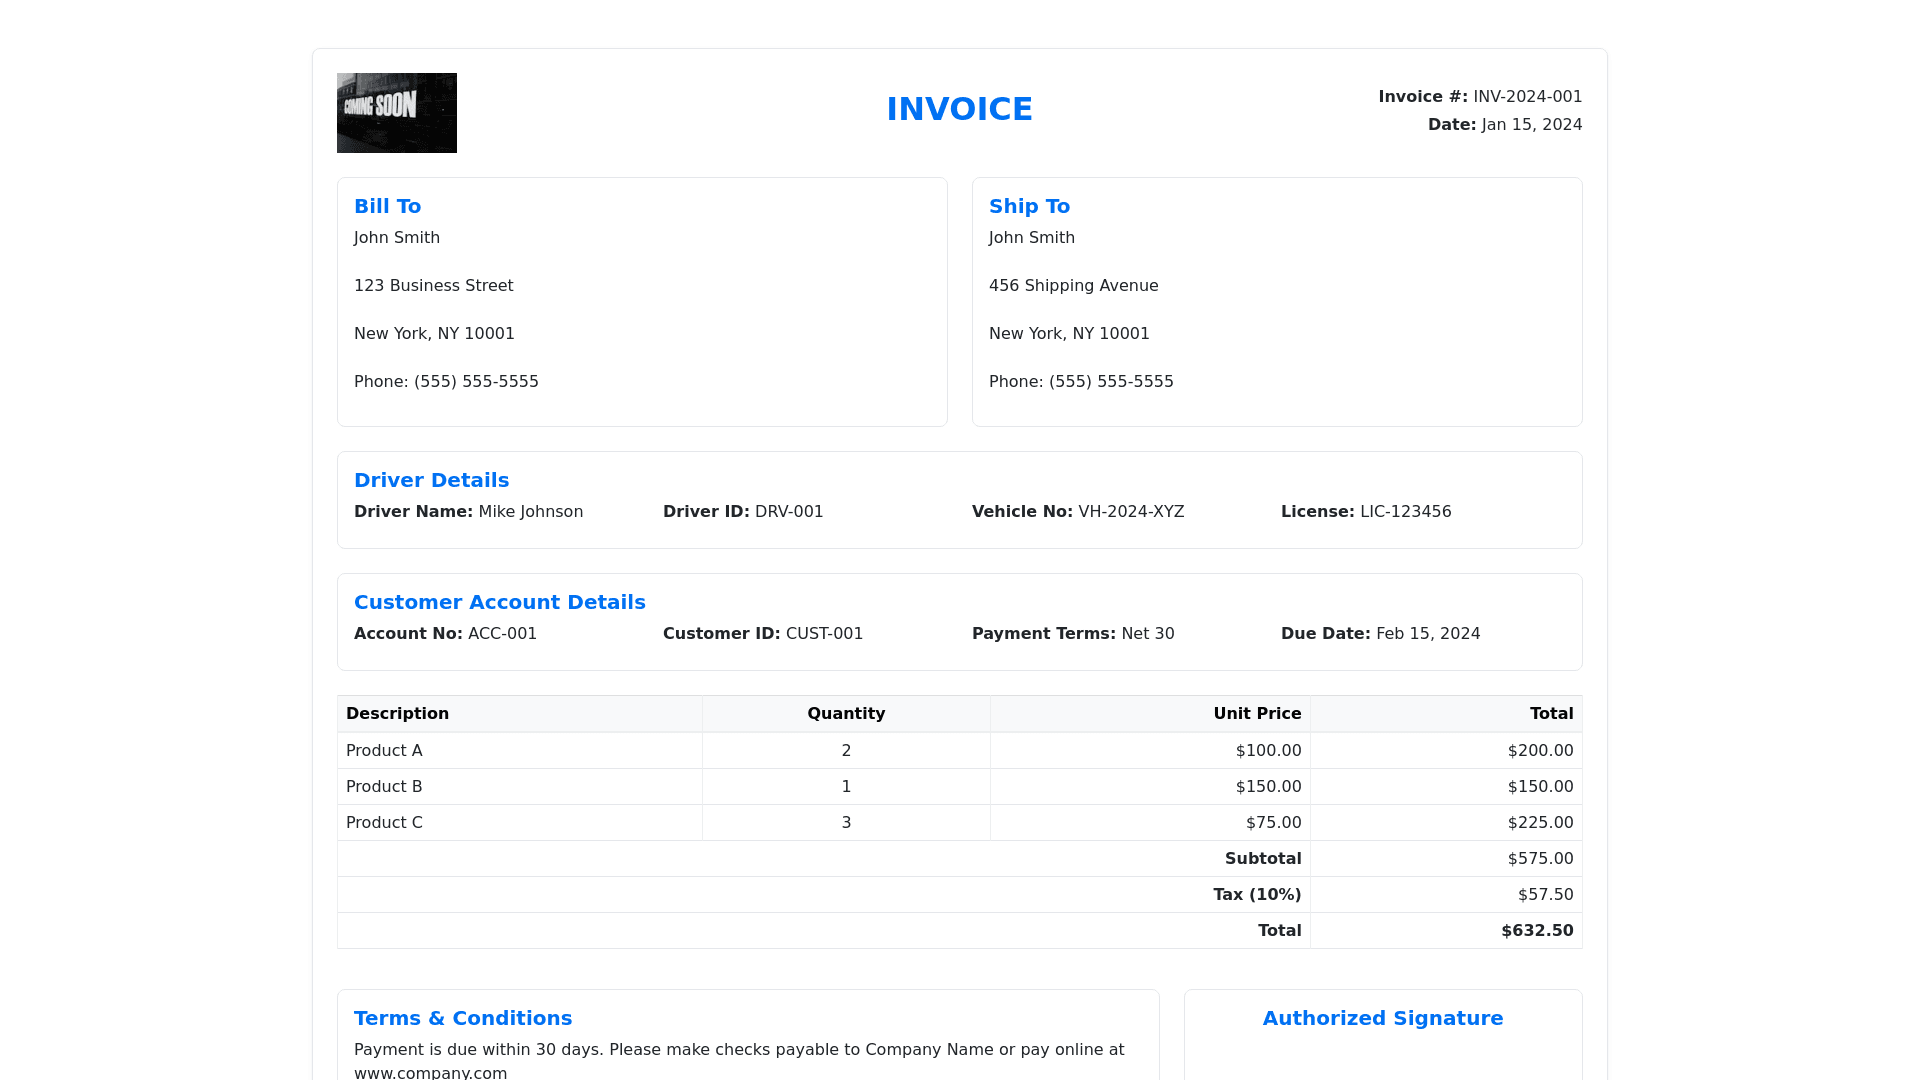
Task: Click the invoice date Jan 15, 2024
Action: click(x=1531, y=125)
